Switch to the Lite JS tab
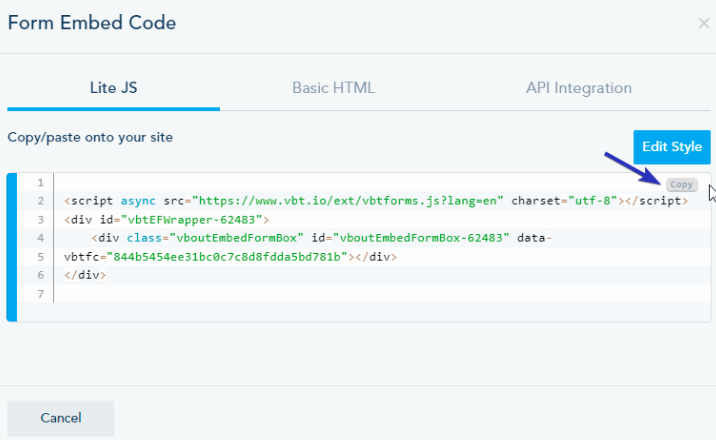716x440 pixels. click(113, 88)
